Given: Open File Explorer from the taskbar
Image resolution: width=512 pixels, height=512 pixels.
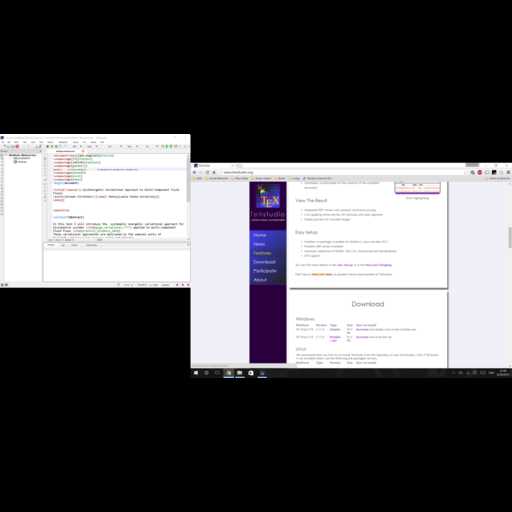Looking at the screenshot, I should coord(240,373).
